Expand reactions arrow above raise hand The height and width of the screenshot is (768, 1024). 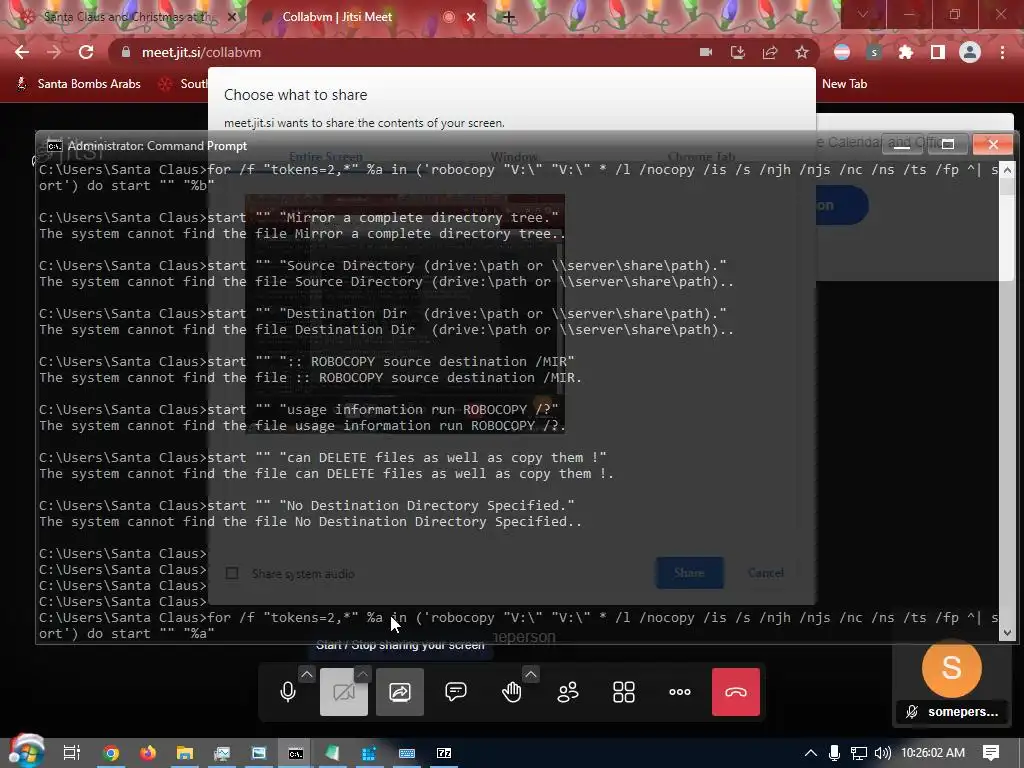[x=531, y=674]
